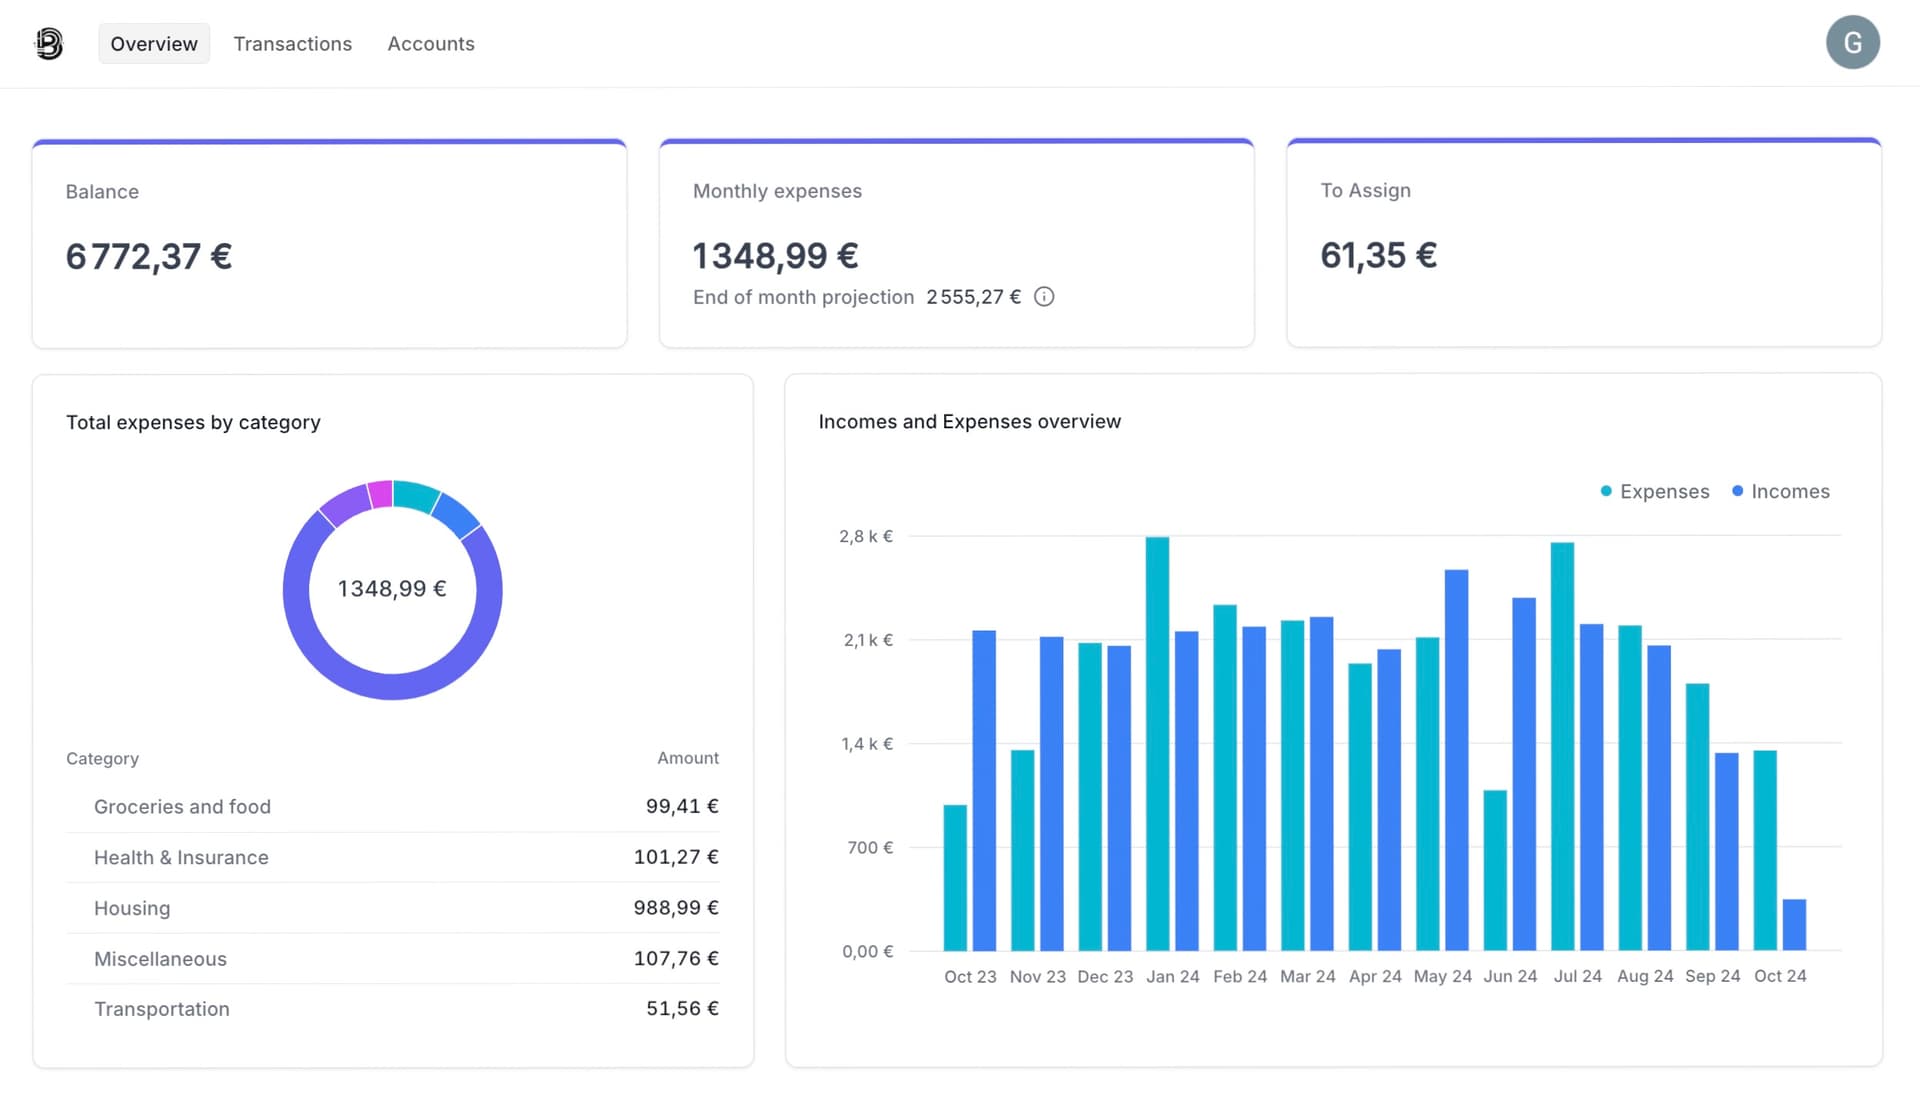The image size is (1920, 1118).
Task: Click the Jan 24 expenses bar
Action: pos(1157,744)
